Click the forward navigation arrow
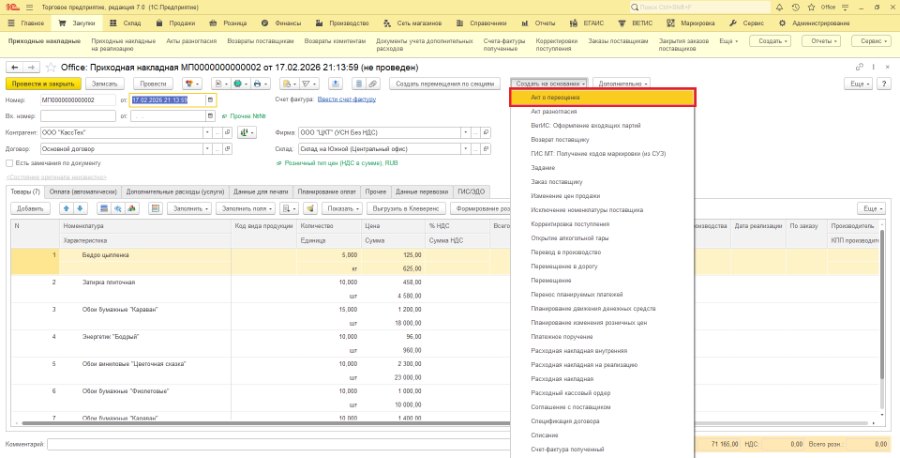 coord(31,67)
